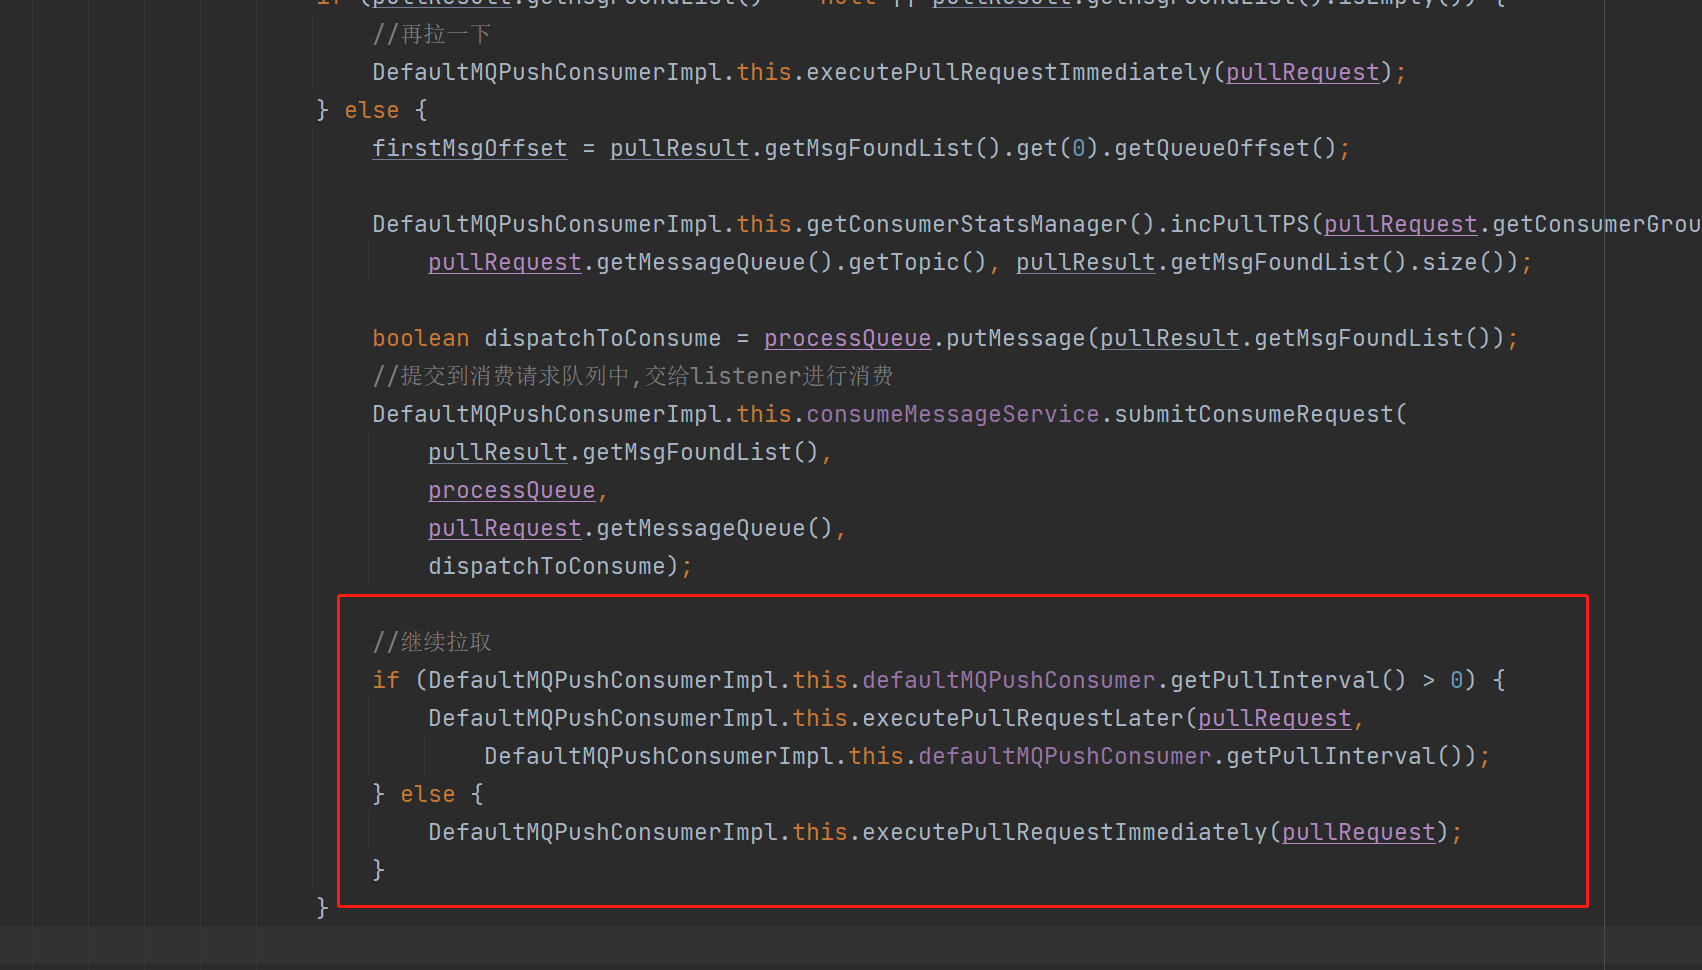Click the consumeMessageService field reference
1702x970 pixels.
[x=952, y=413]
